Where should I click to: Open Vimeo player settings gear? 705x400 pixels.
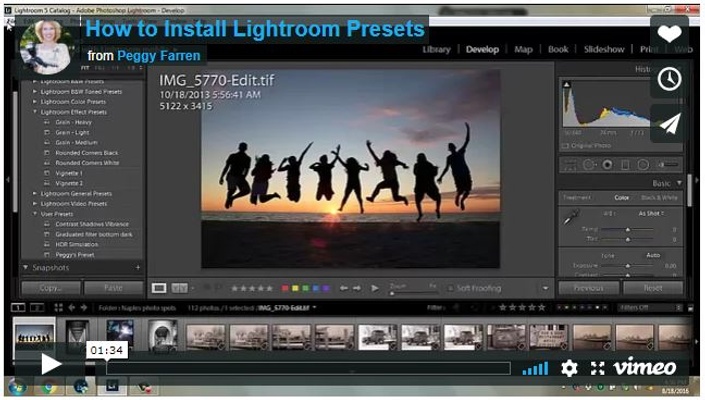569,369
